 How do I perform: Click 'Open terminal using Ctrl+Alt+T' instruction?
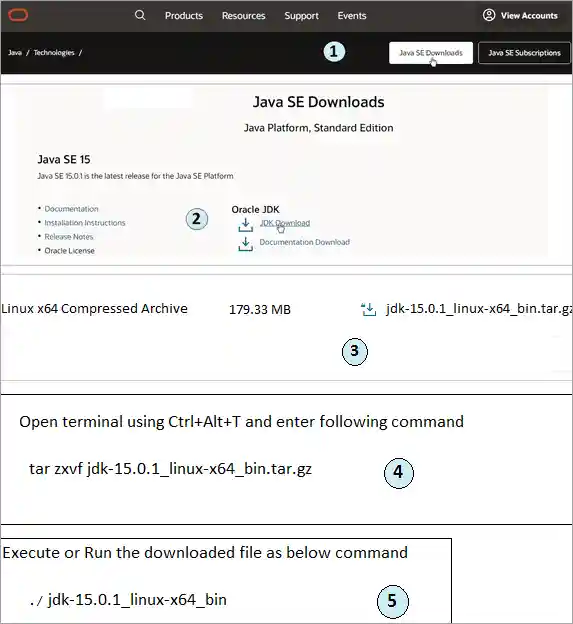[242, 422]
